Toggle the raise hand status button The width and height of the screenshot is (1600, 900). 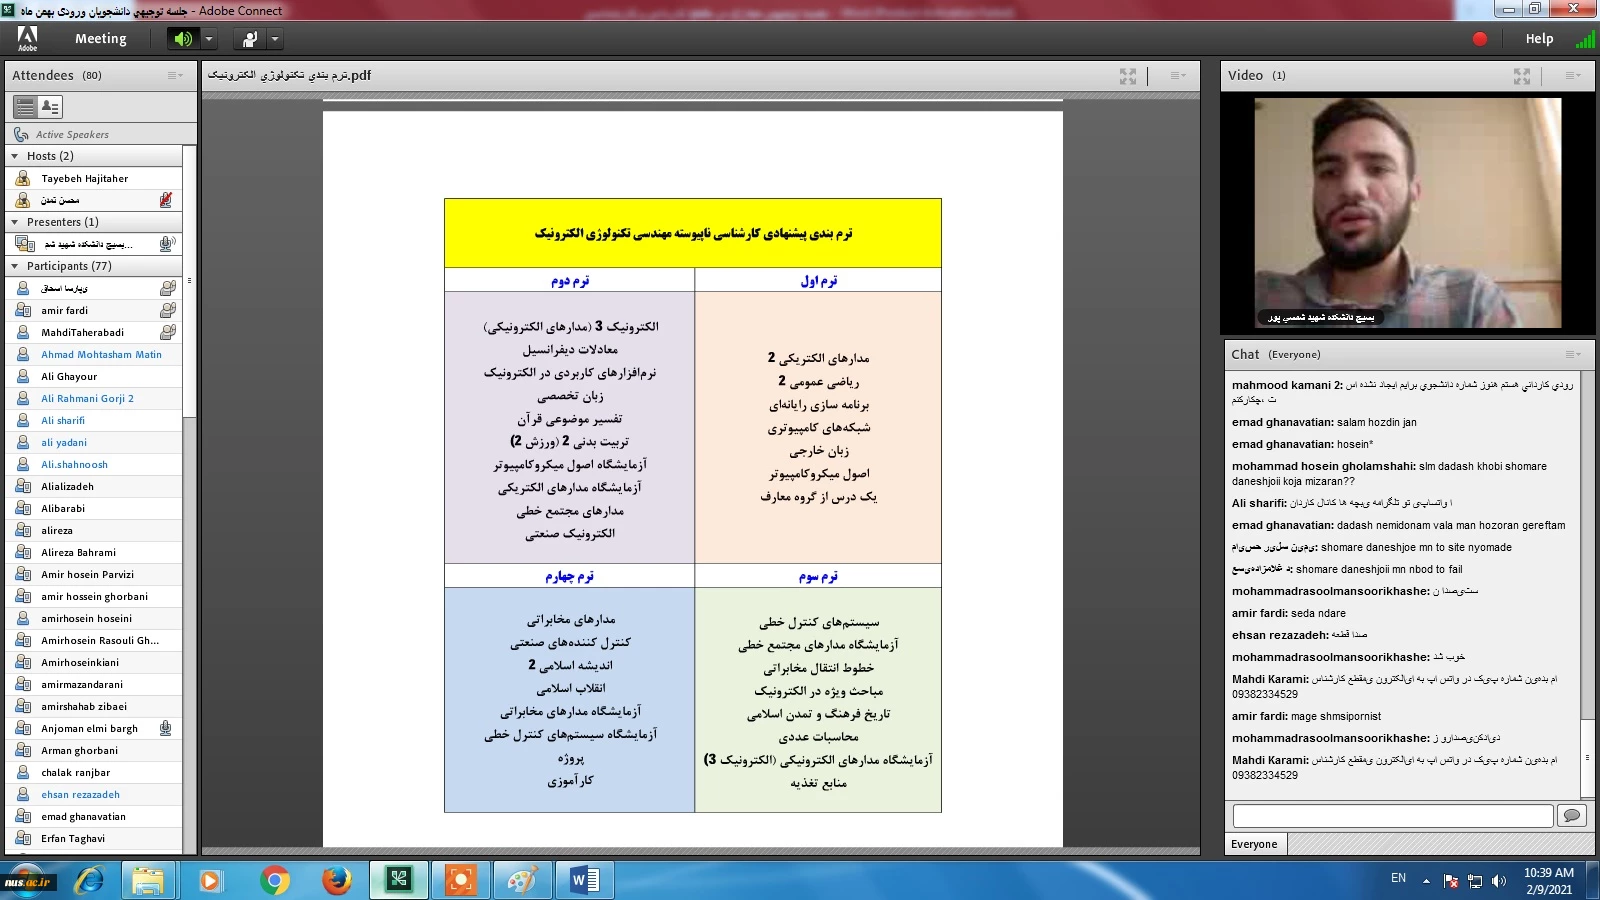250,39
